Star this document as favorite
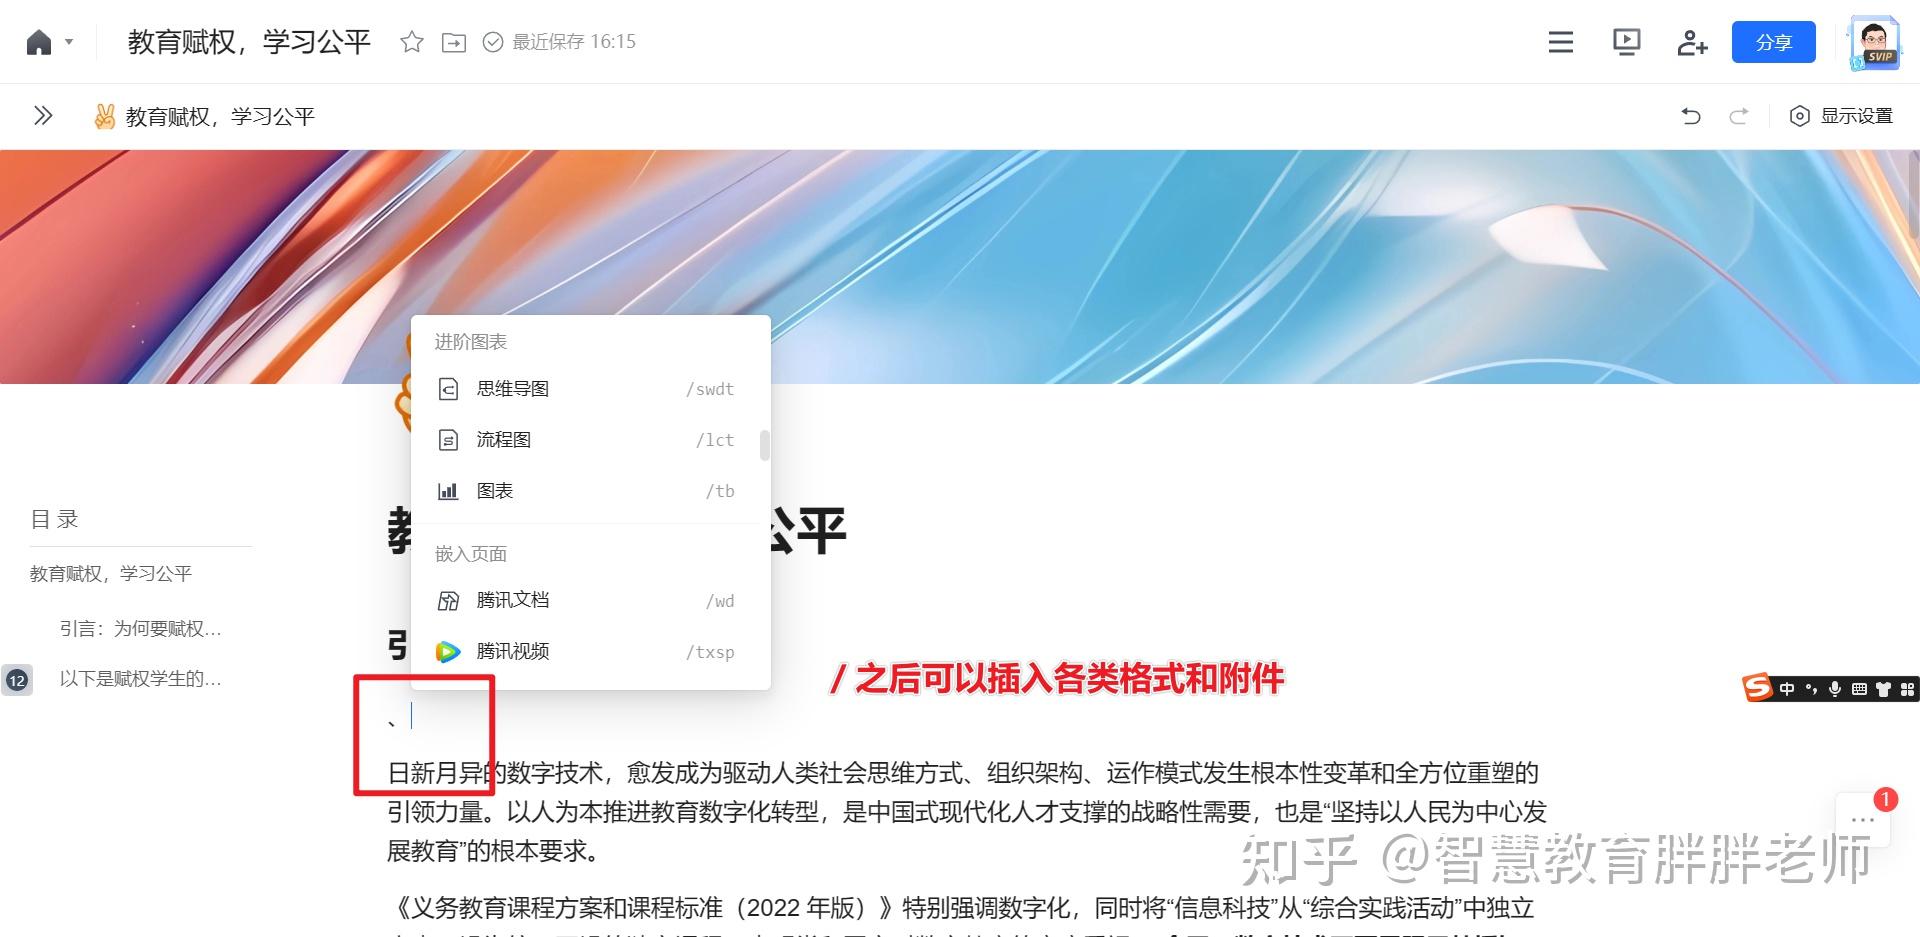 [411, 42]
